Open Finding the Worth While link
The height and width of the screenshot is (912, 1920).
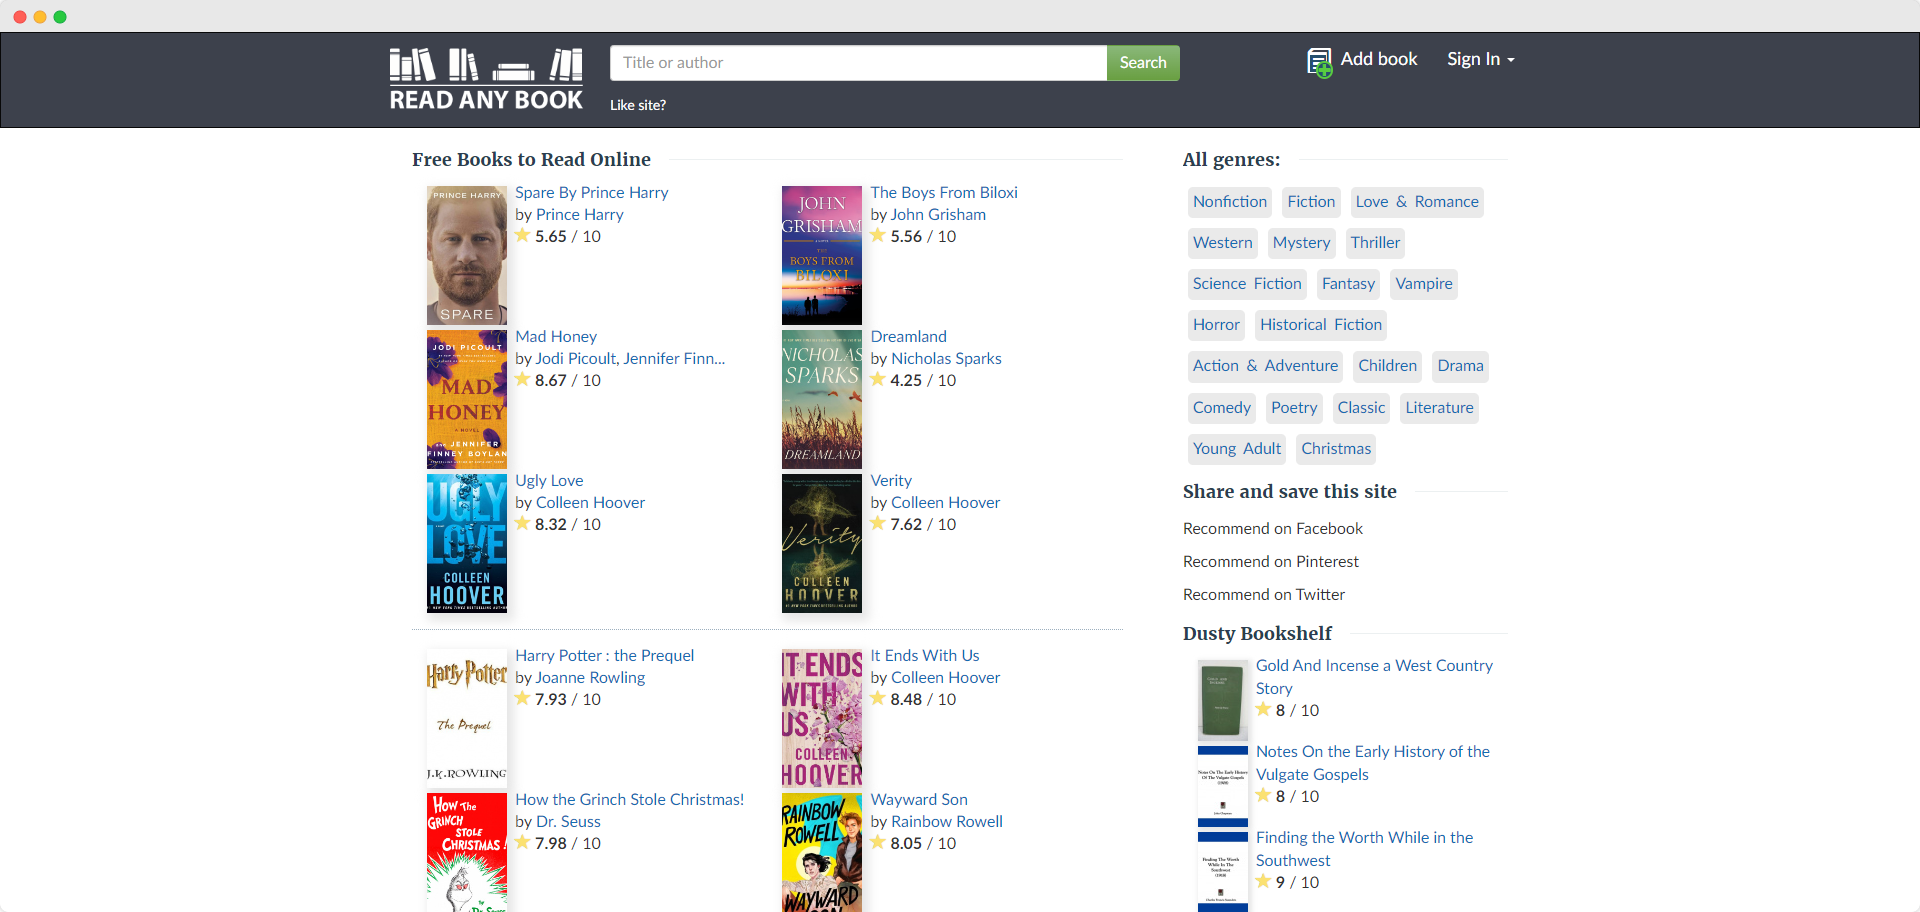click(x=1364, y=849)
